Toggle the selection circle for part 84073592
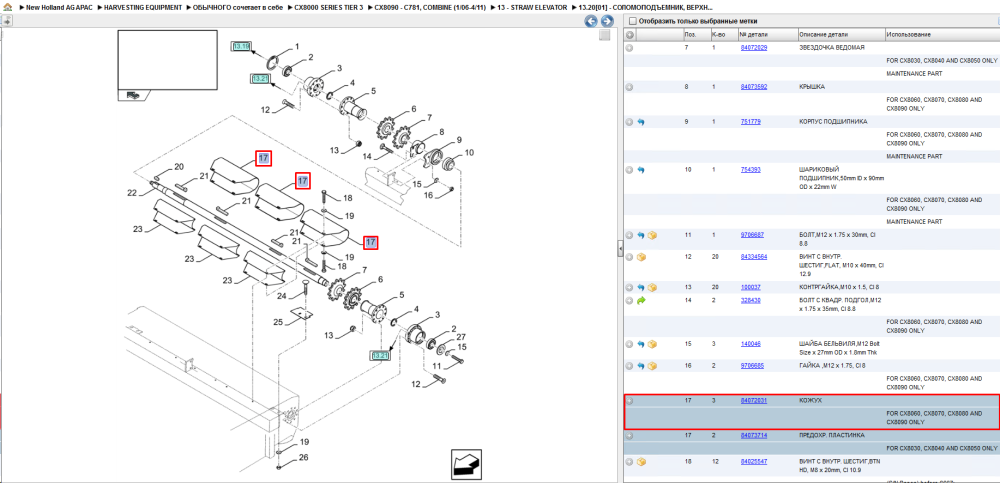 [x=629, y=87]
